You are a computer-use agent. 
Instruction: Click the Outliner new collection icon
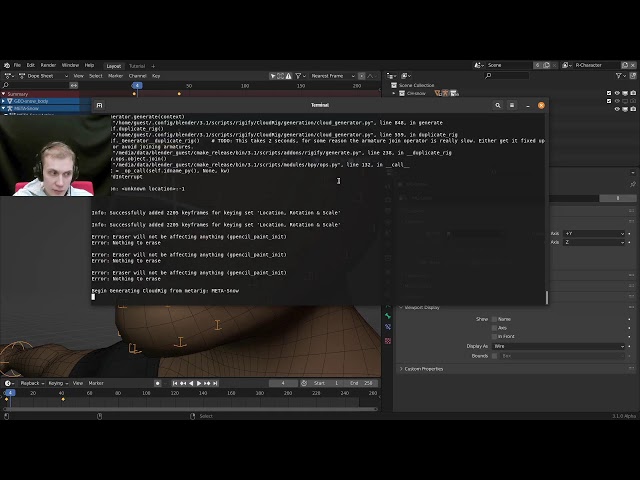[x=633, y=76]
